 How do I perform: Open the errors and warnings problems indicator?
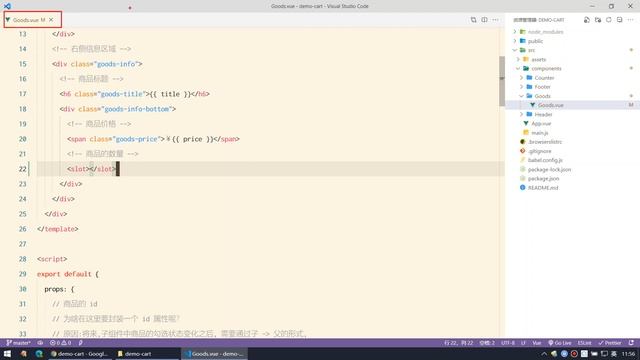pos(60,343)
